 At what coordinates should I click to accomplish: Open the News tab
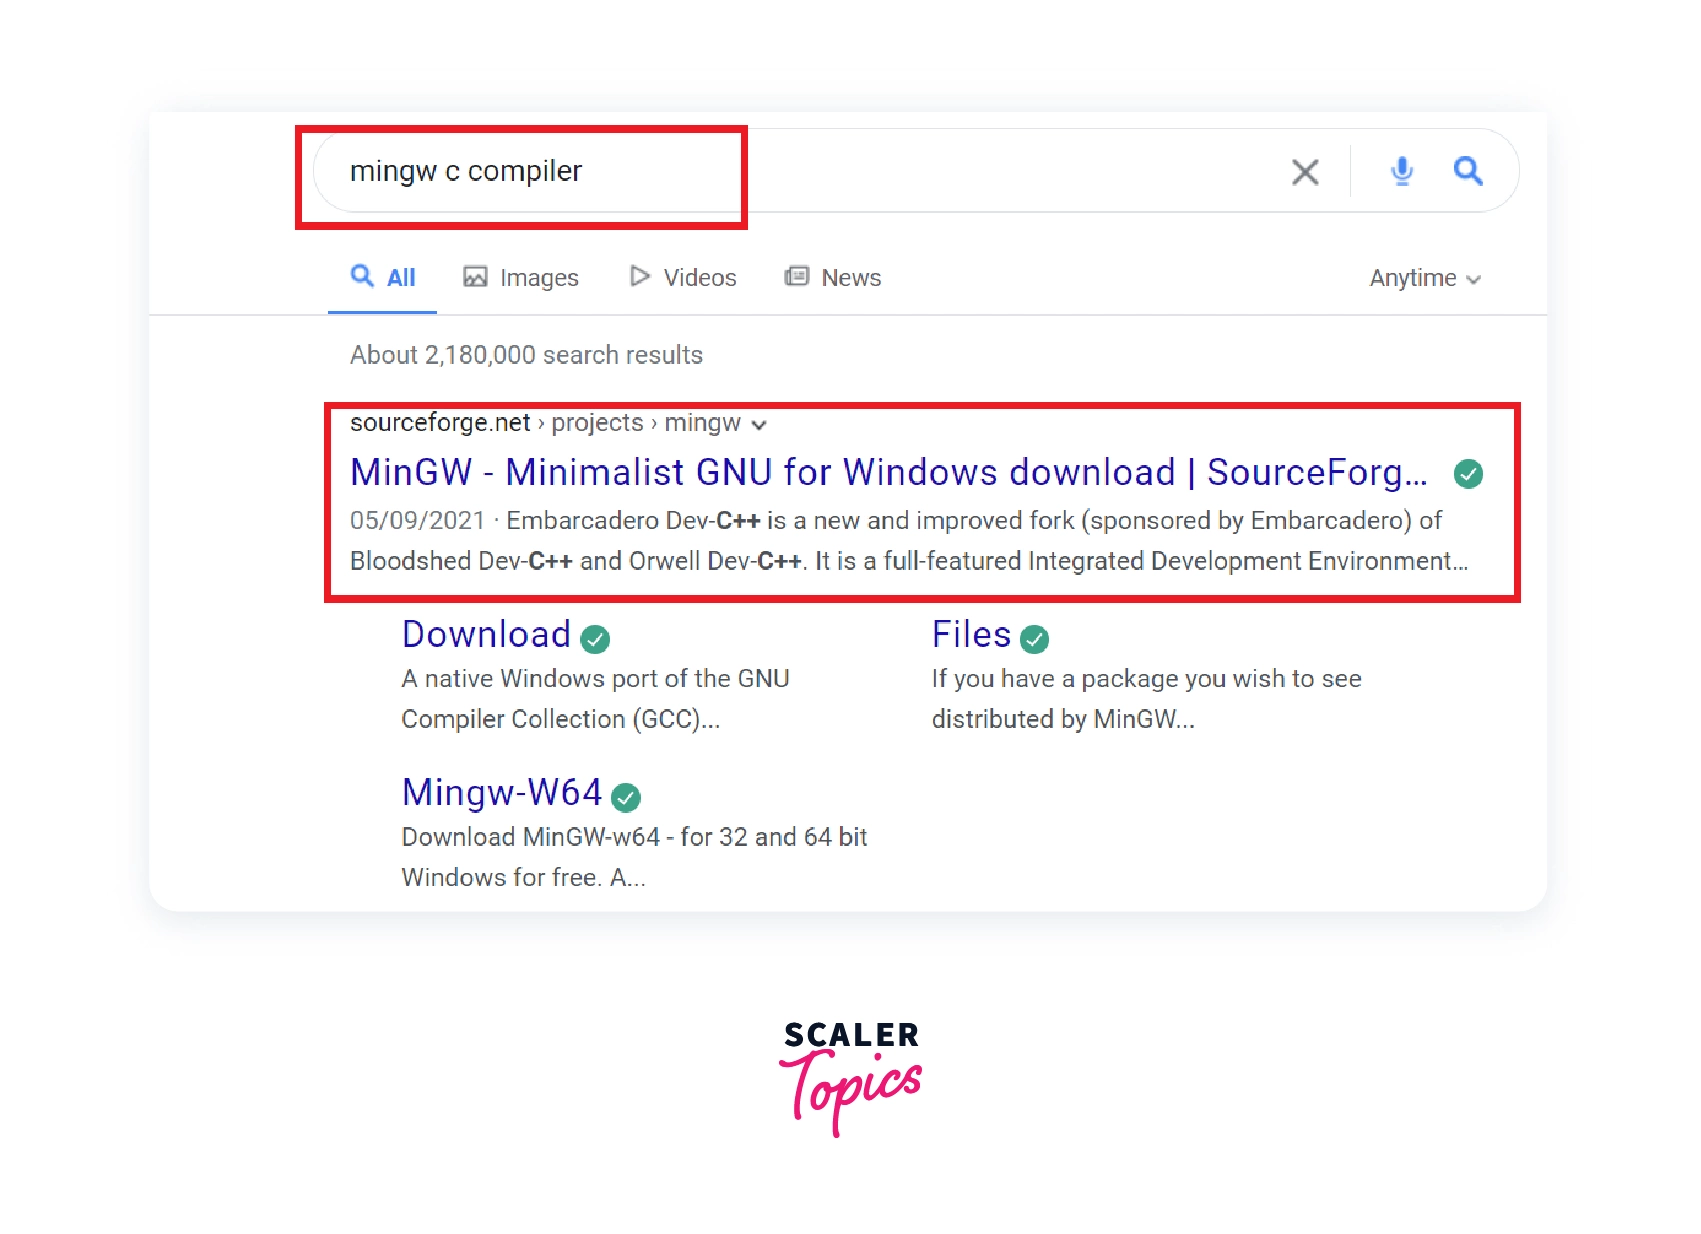850,278
